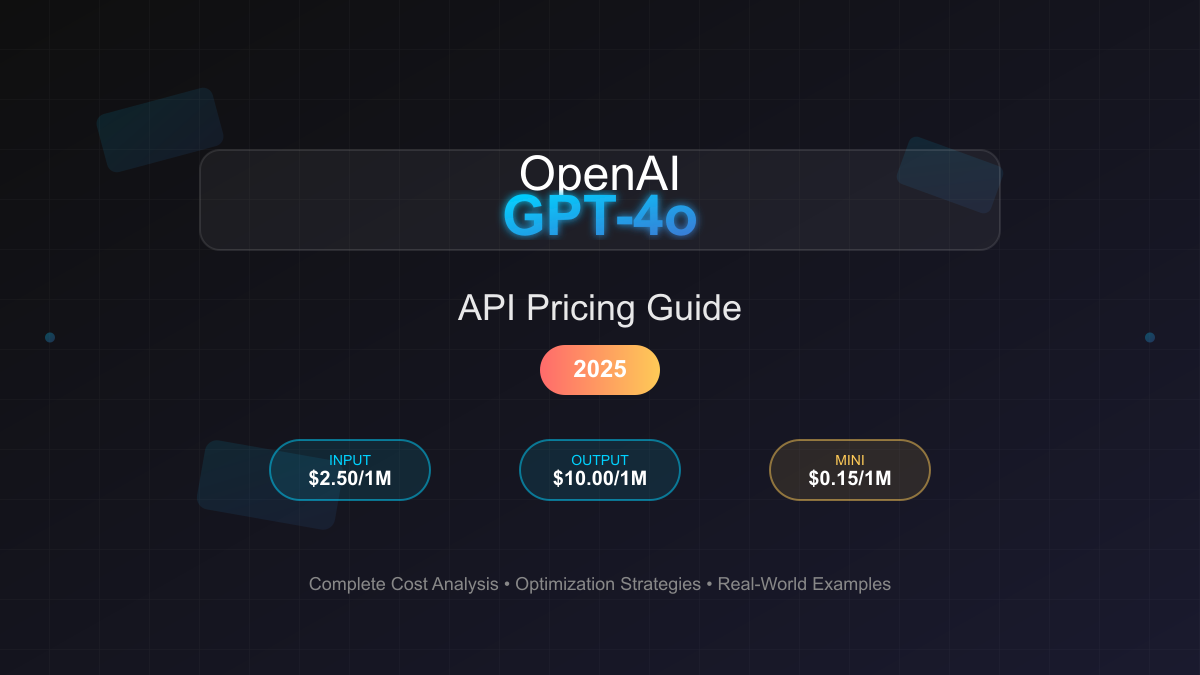The image size is (1200, 675).
Task: Click the yellow MINI label
Action: pos(850,460)
